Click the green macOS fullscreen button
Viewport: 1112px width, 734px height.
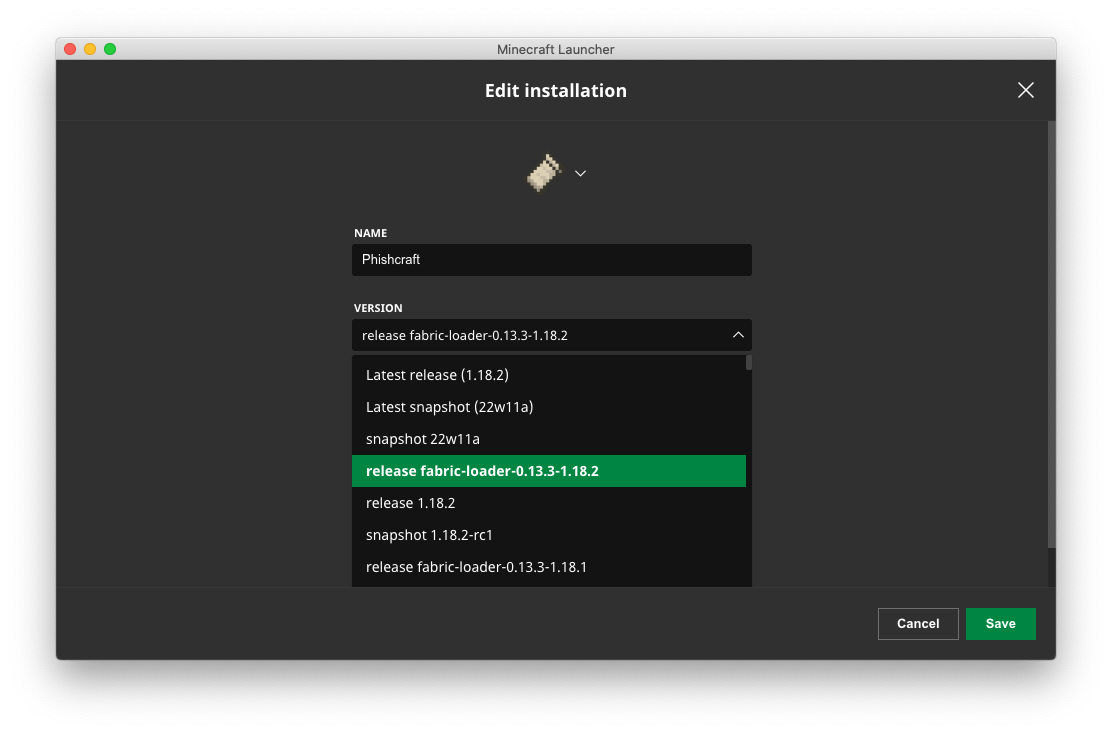coord(110,49)
